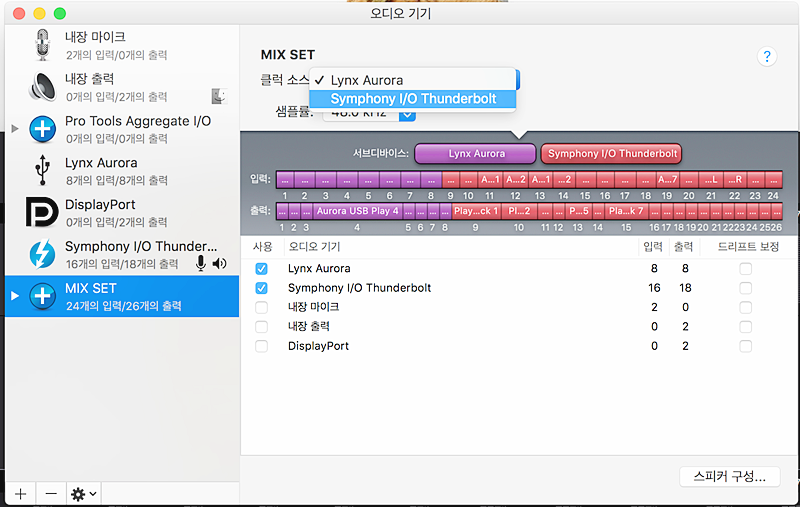Click the Pro Tools Aggregate I/O plus icon
The image size is (800, 507).
[43, 129]
